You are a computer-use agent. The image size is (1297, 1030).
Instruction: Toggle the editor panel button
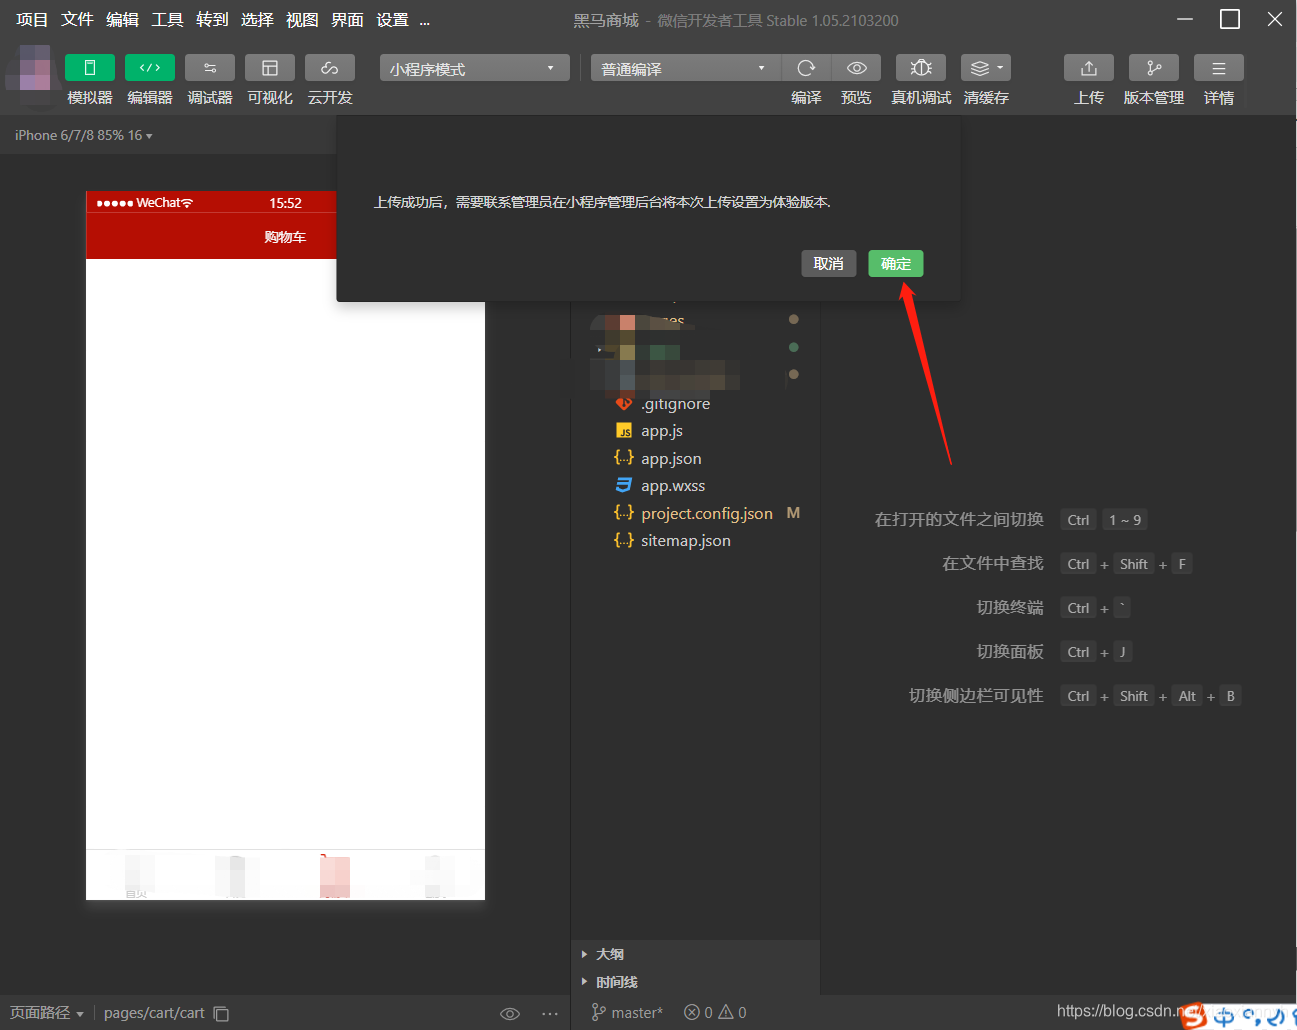tap(150, 67)
